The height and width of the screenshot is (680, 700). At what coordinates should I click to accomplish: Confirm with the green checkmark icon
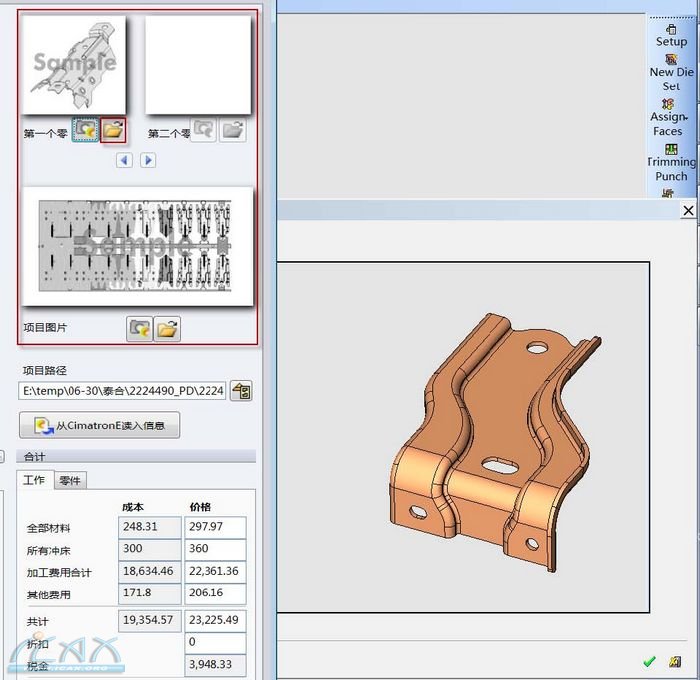point(649,662)
